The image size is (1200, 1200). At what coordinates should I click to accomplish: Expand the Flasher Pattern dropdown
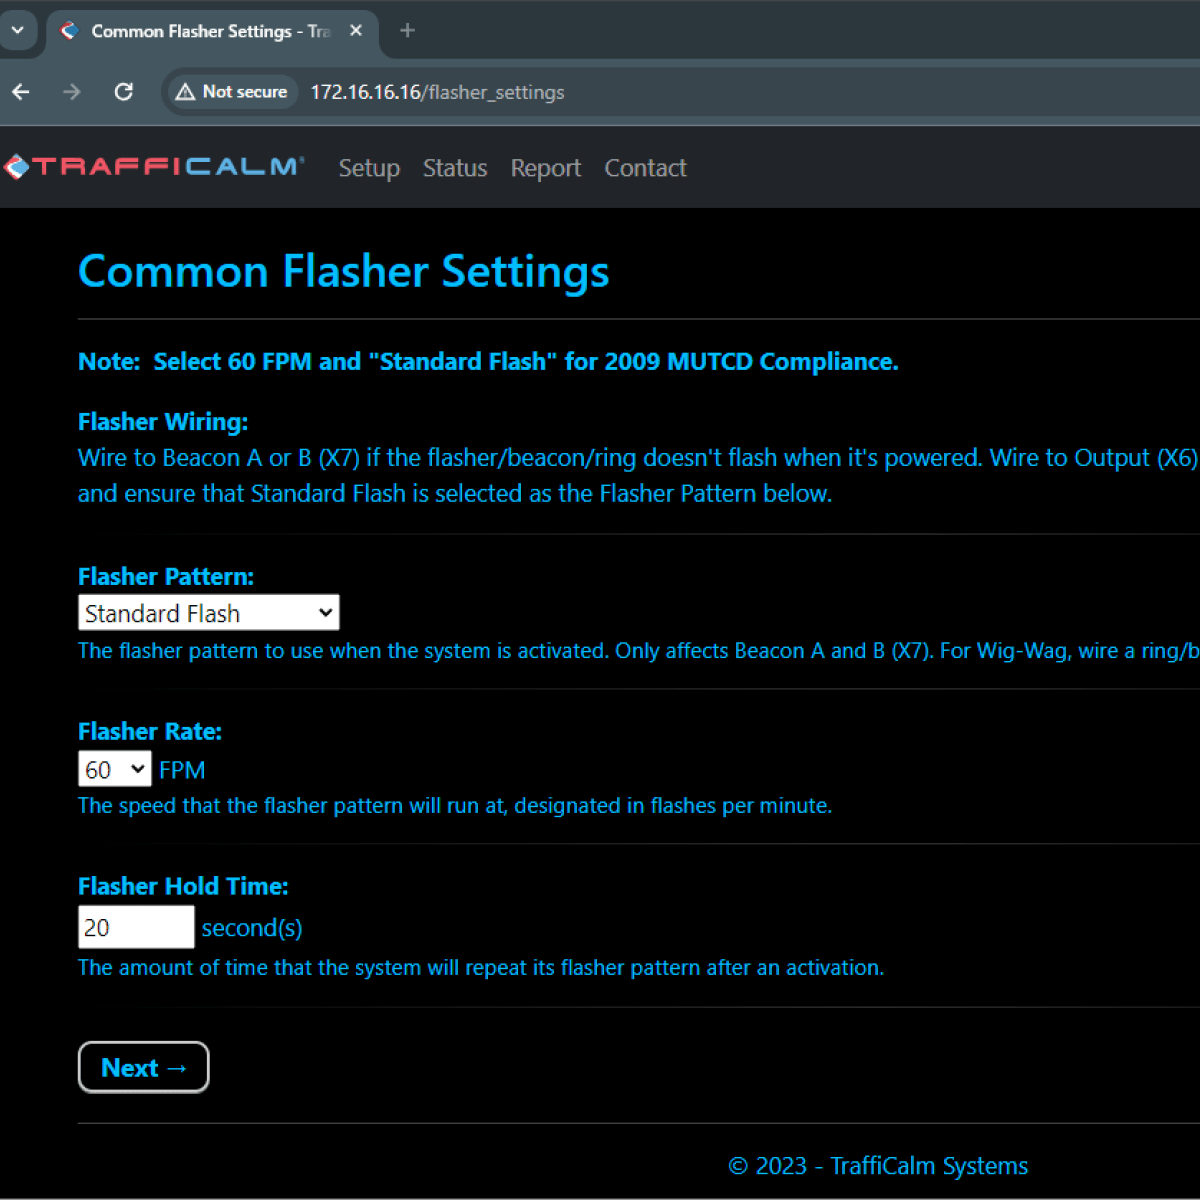[x=208, y=613]
